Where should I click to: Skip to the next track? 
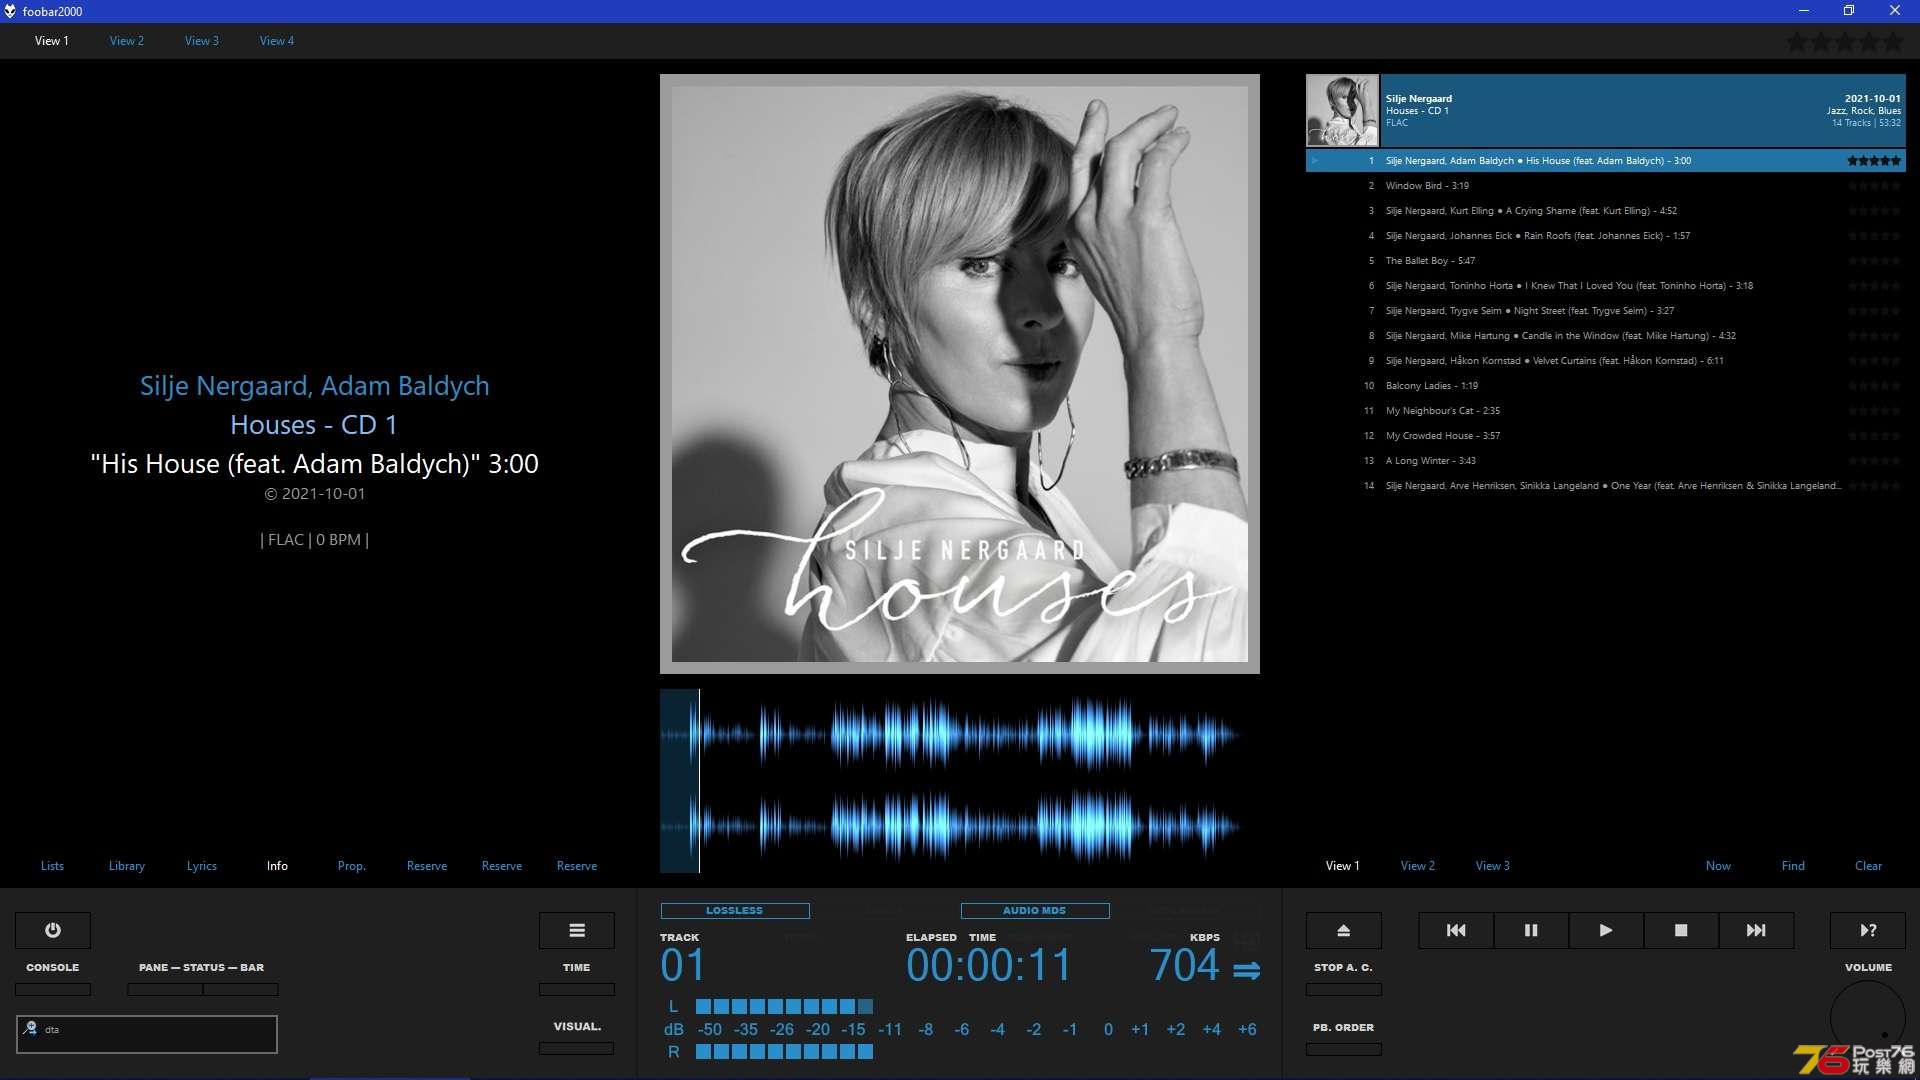[1756, 930]
